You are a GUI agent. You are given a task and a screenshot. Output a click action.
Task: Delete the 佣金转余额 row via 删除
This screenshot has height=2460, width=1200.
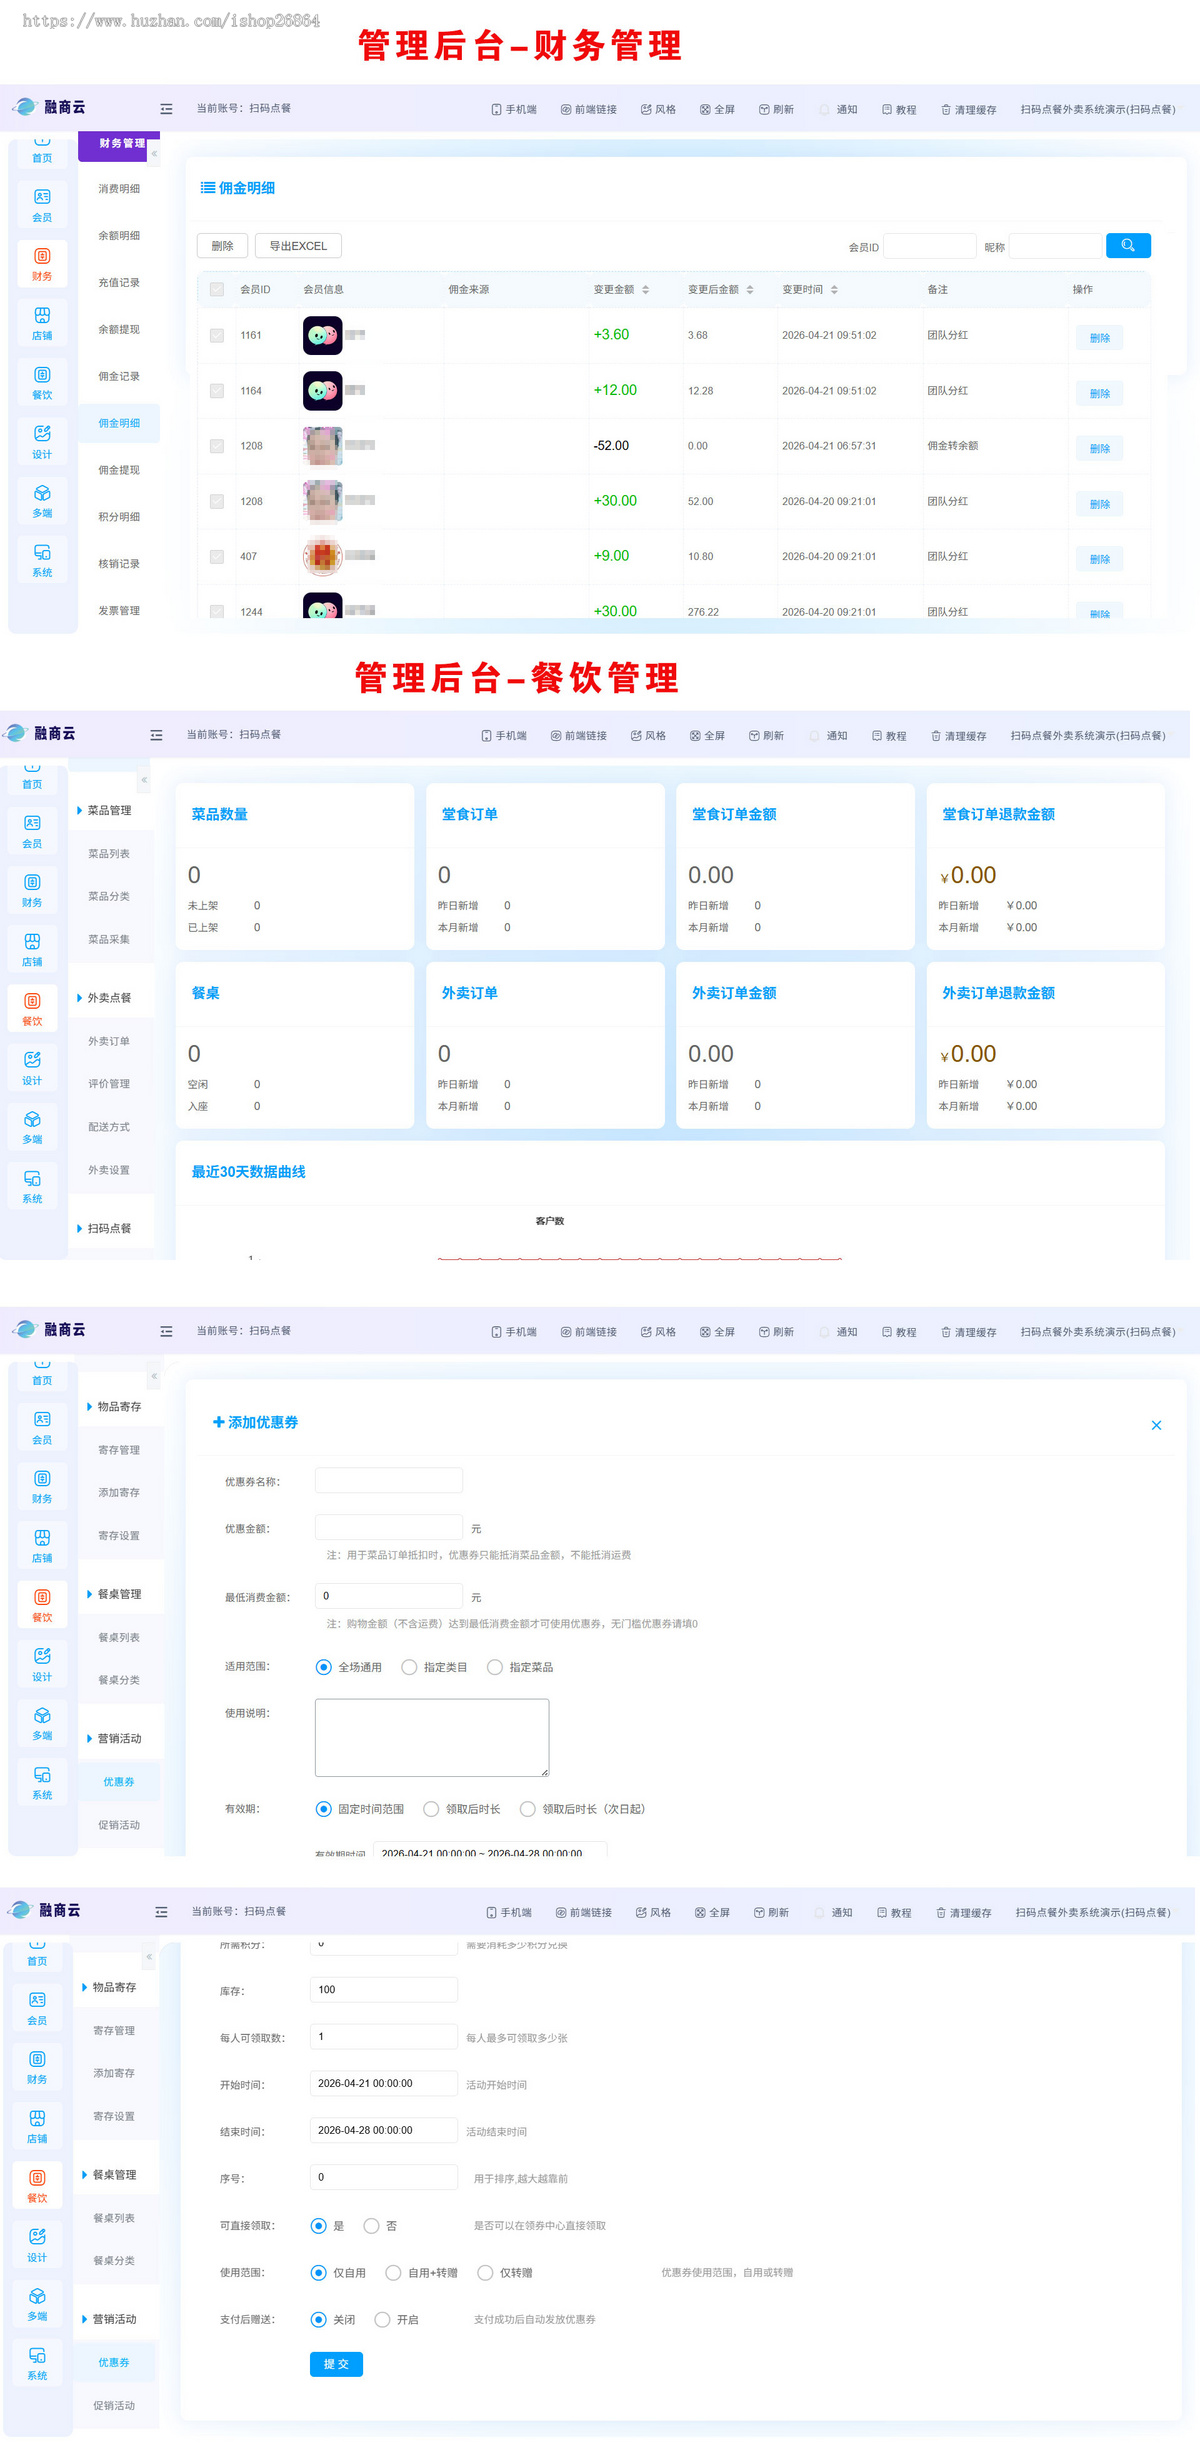(x=1100, y=448)
